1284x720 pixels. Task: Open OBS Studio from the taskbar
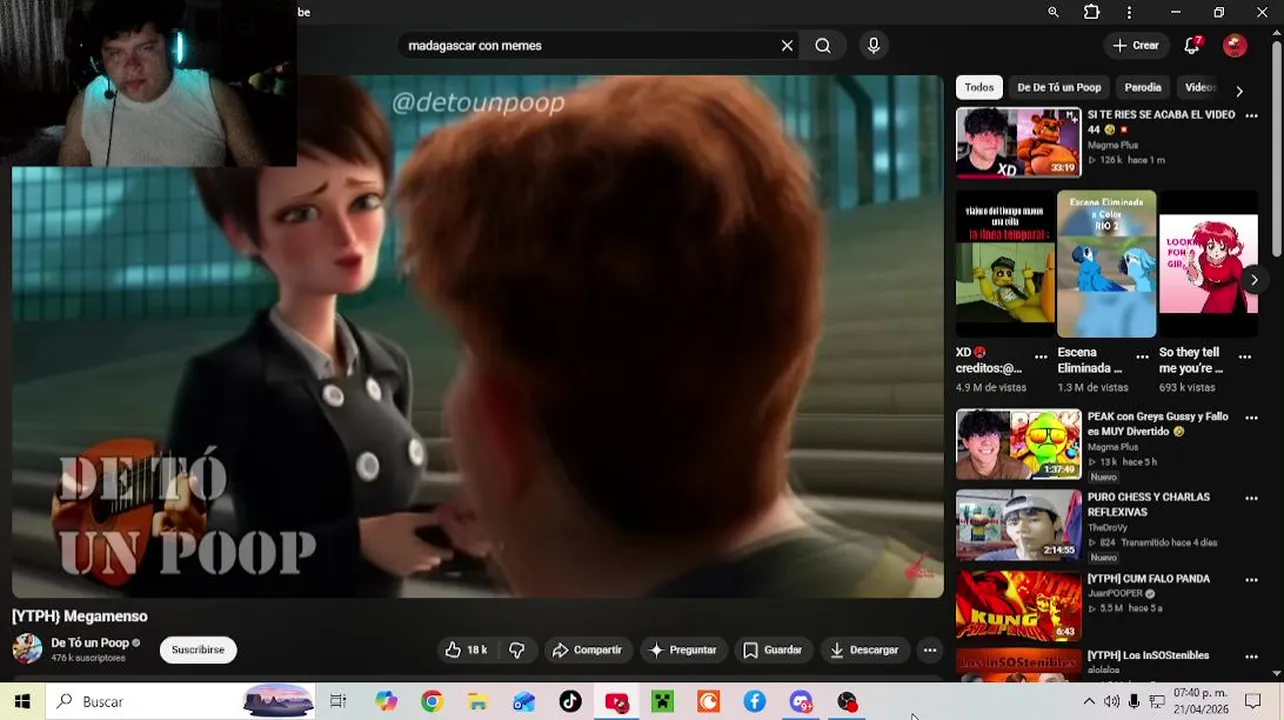coord(847,702)
